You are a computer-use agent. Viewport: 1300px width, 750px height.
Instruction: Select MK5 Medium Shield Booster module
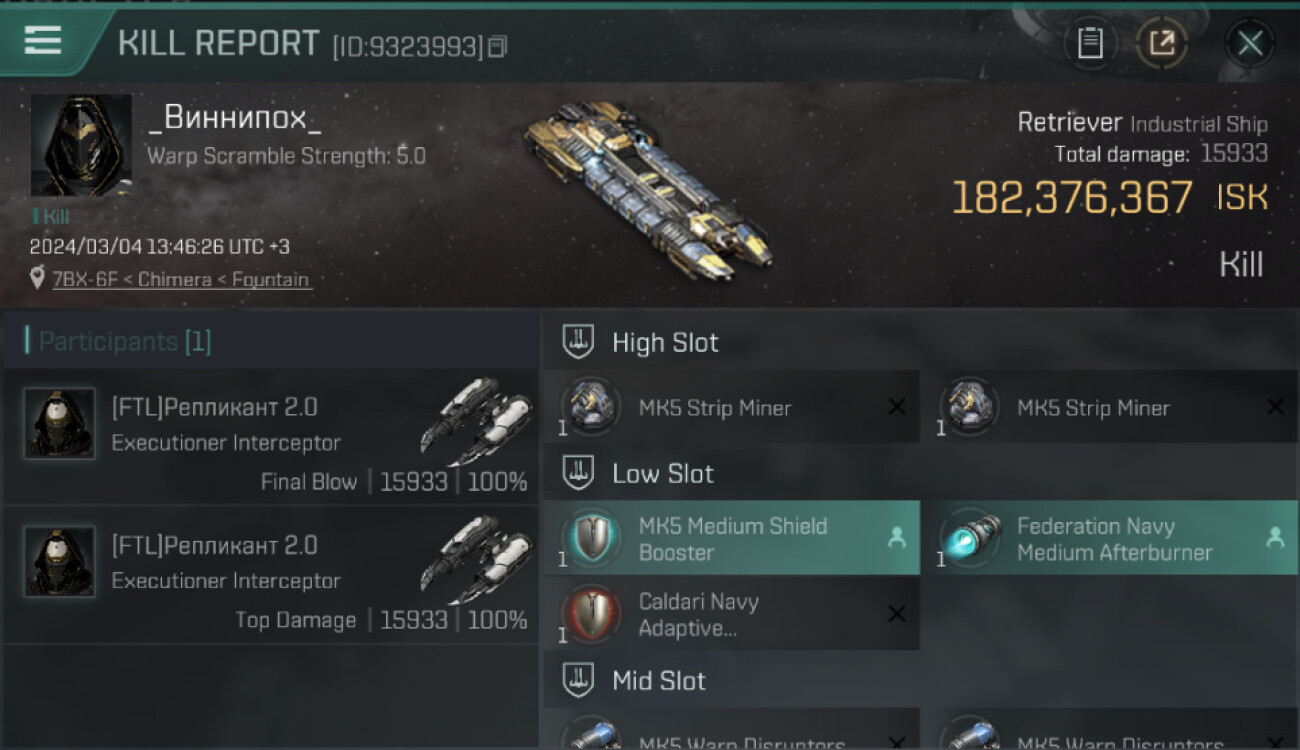[x=731, y=538]
